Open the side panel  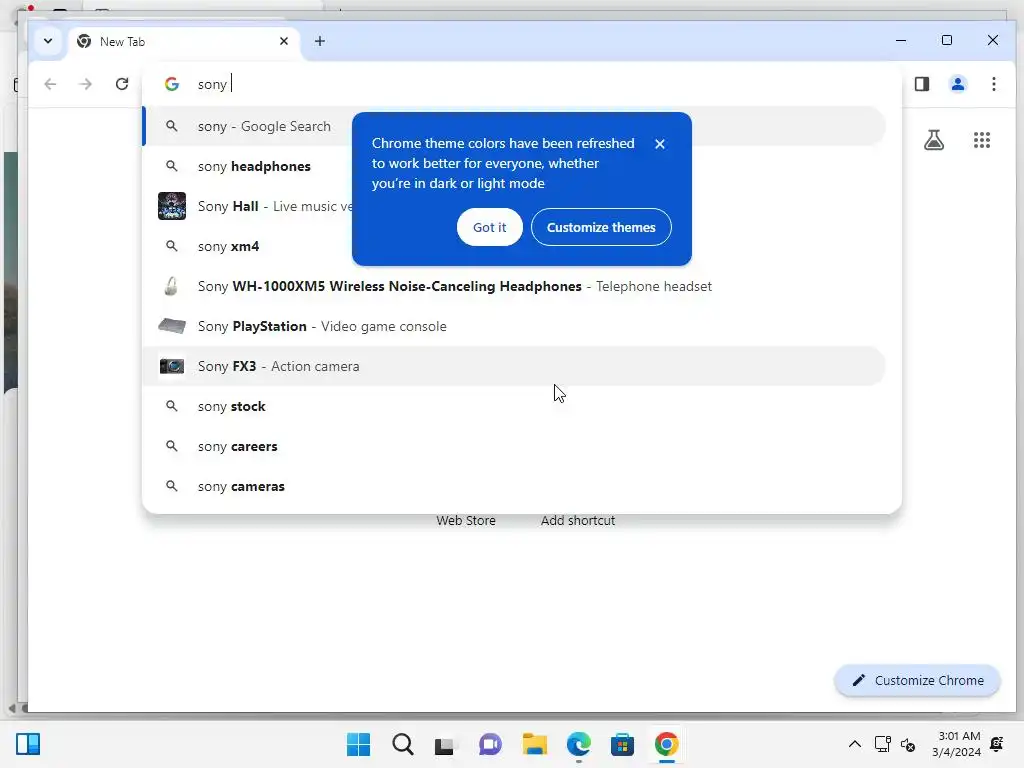point(921,84)
